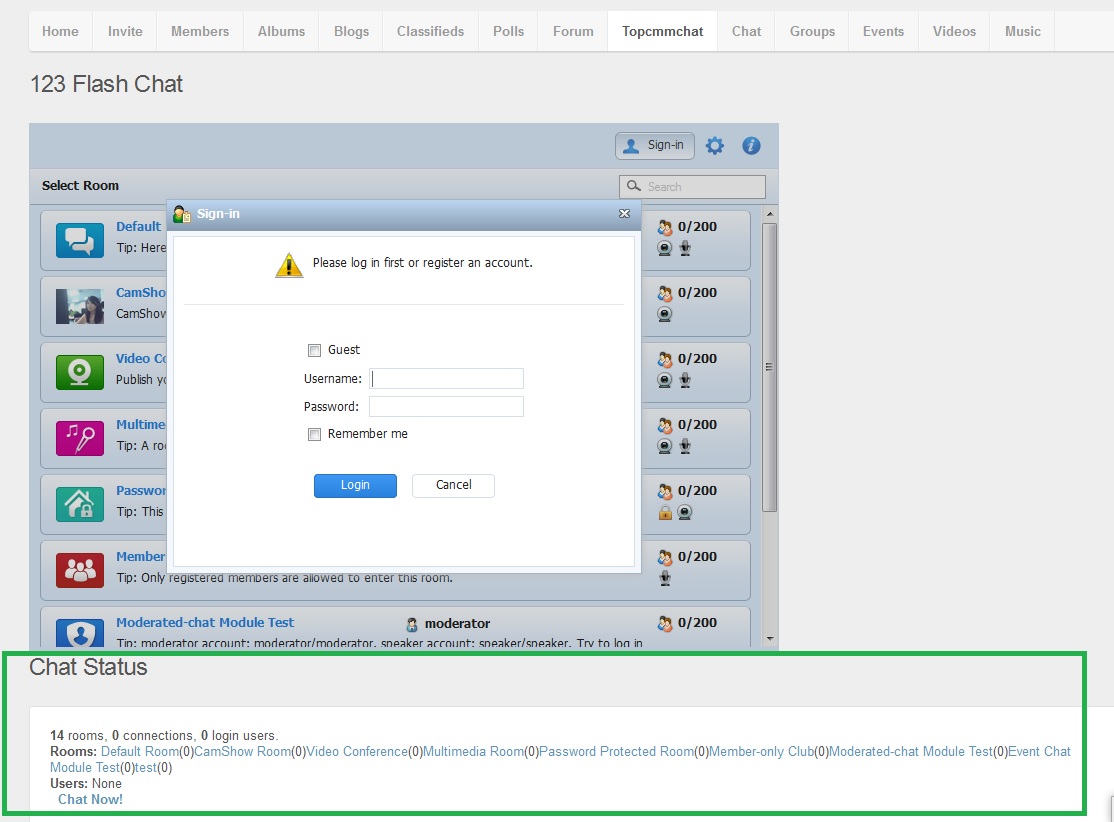1114x822 pixels.
Task: Enable the Guest checkbox
Action: (x=315, y=350)
